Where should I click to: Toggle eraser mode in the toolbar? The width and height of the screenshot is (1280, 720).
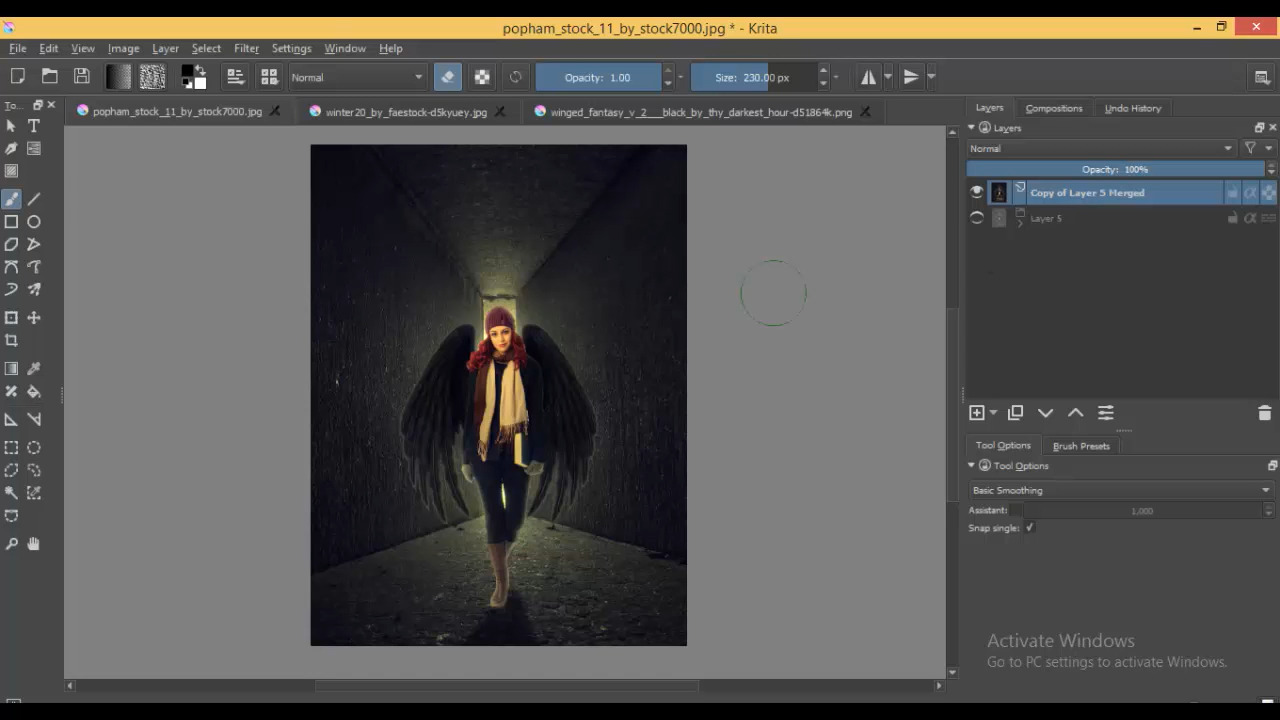[x=447, y=77]
